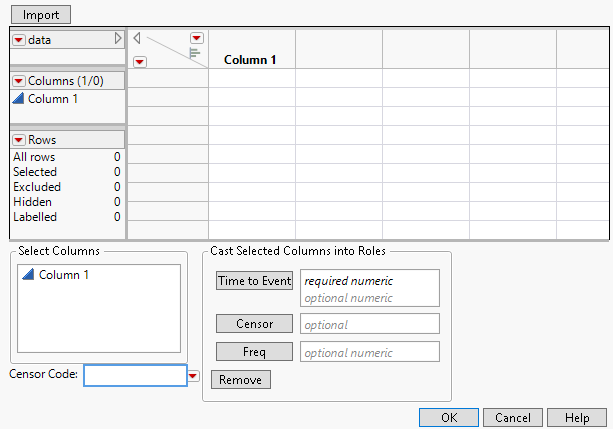Collapse the left panels with the corner triangle
The width and height of the screenshot is (613, 429).
137,39
